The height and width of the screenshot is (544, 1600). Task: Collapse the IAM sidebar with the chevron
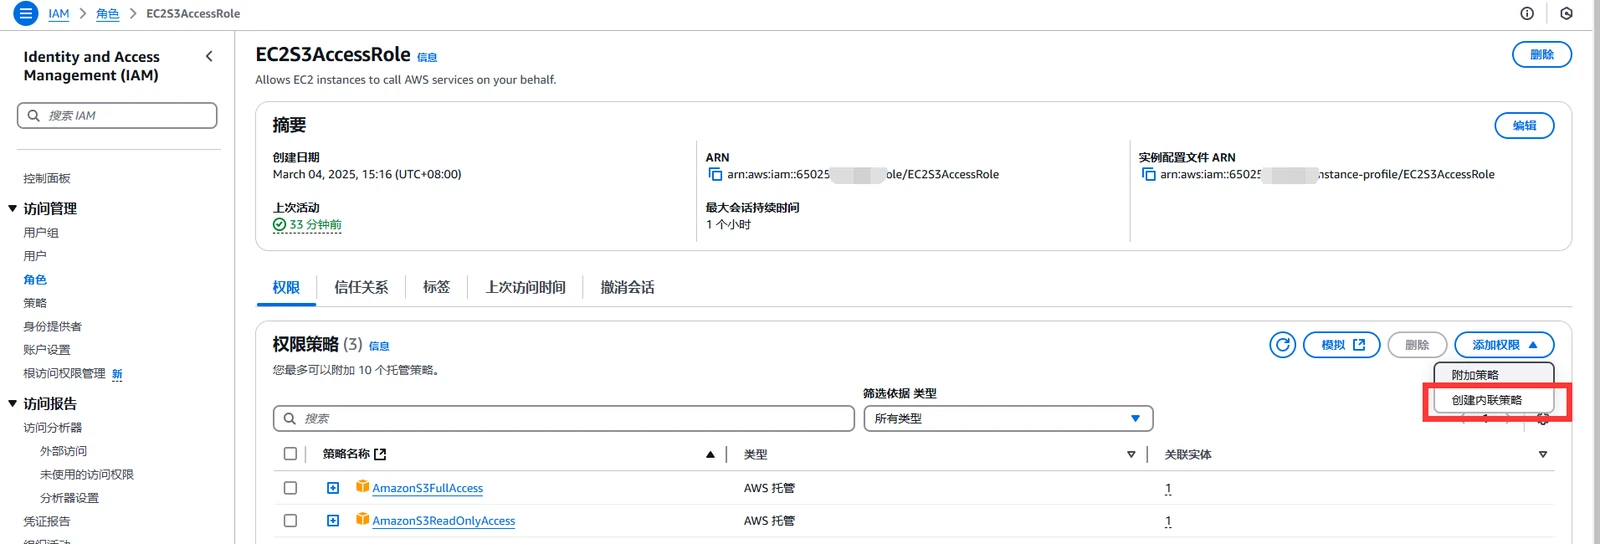(209, 57)
